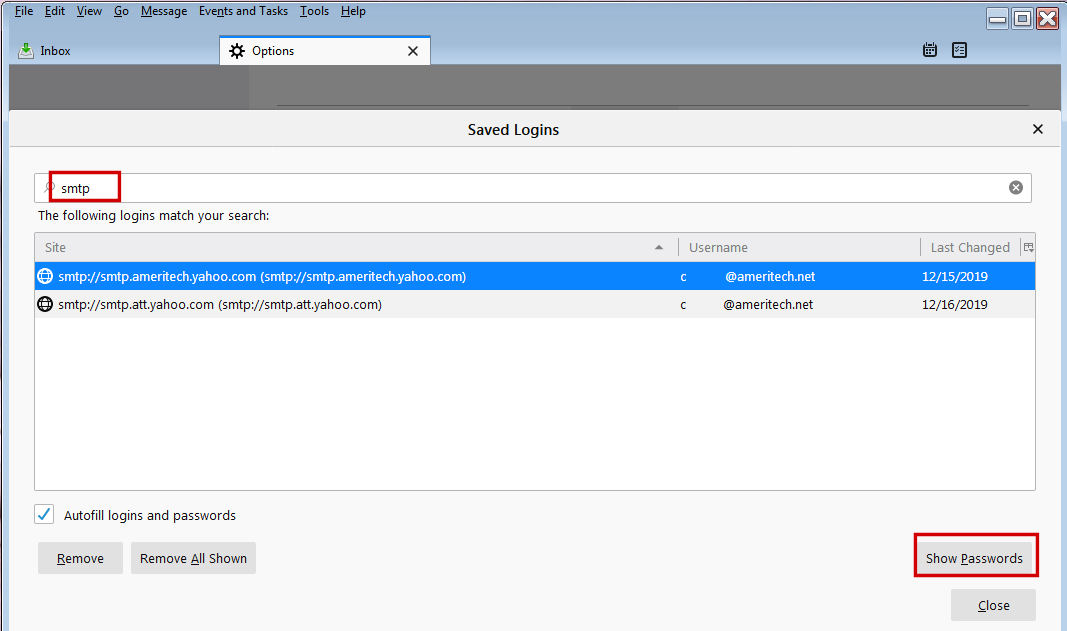Click into the smtp search field

click(533, 188)
